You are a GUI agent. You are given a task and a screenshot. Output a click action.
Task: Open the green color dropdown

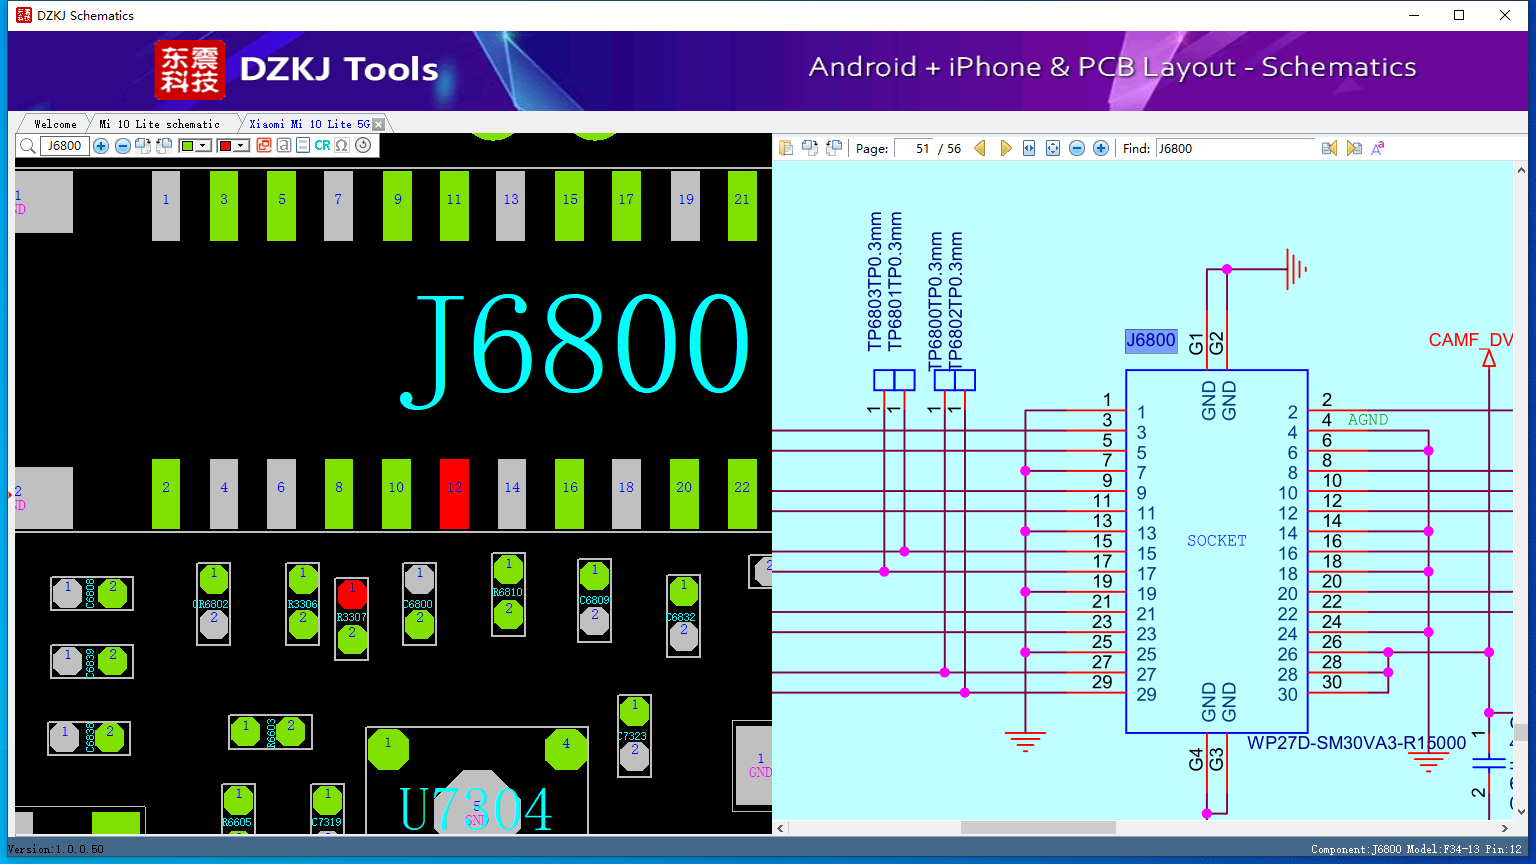click(194, 146)
